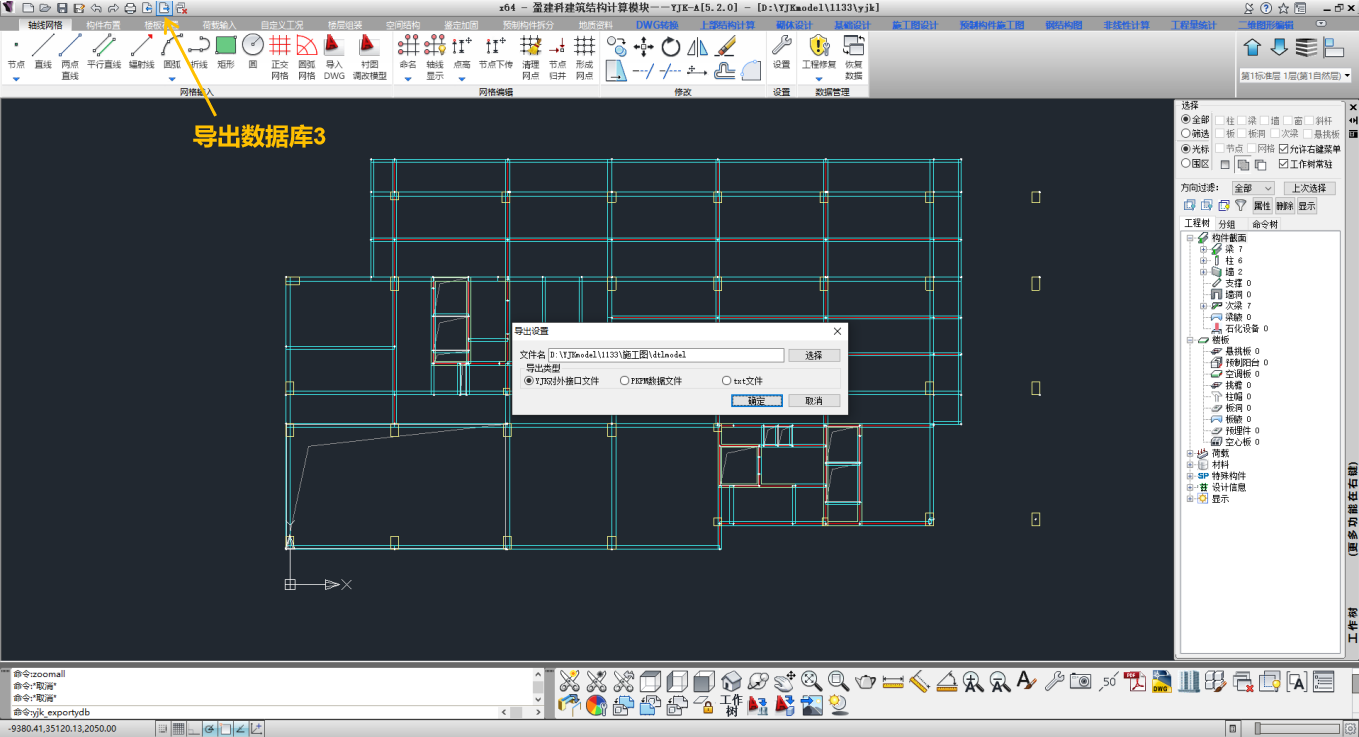Screen dimensions: 1359x737
Task: Choose the txt文件 export option
Action: tap(727, 381)
